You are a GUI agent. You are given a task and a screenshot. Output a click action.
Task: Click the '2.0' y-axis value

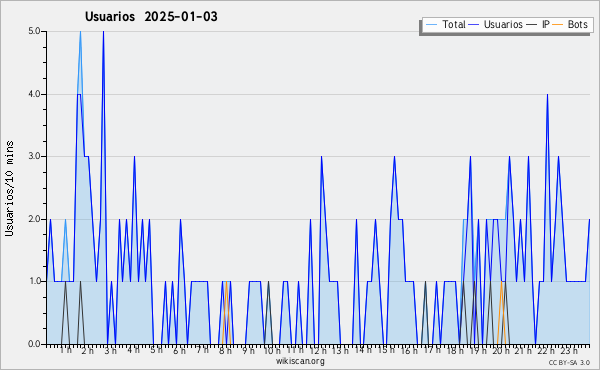coord(34,219)
